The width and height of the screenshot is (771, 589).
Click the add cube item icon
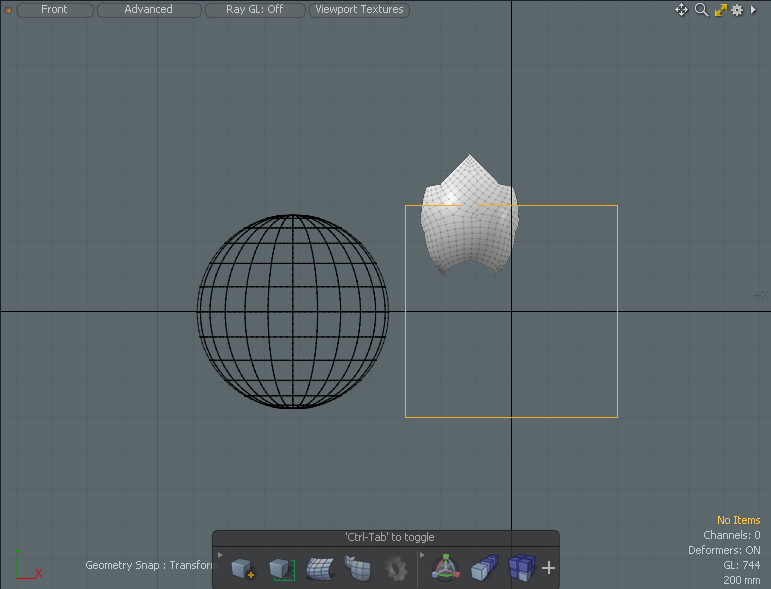(x=243, y=568)
